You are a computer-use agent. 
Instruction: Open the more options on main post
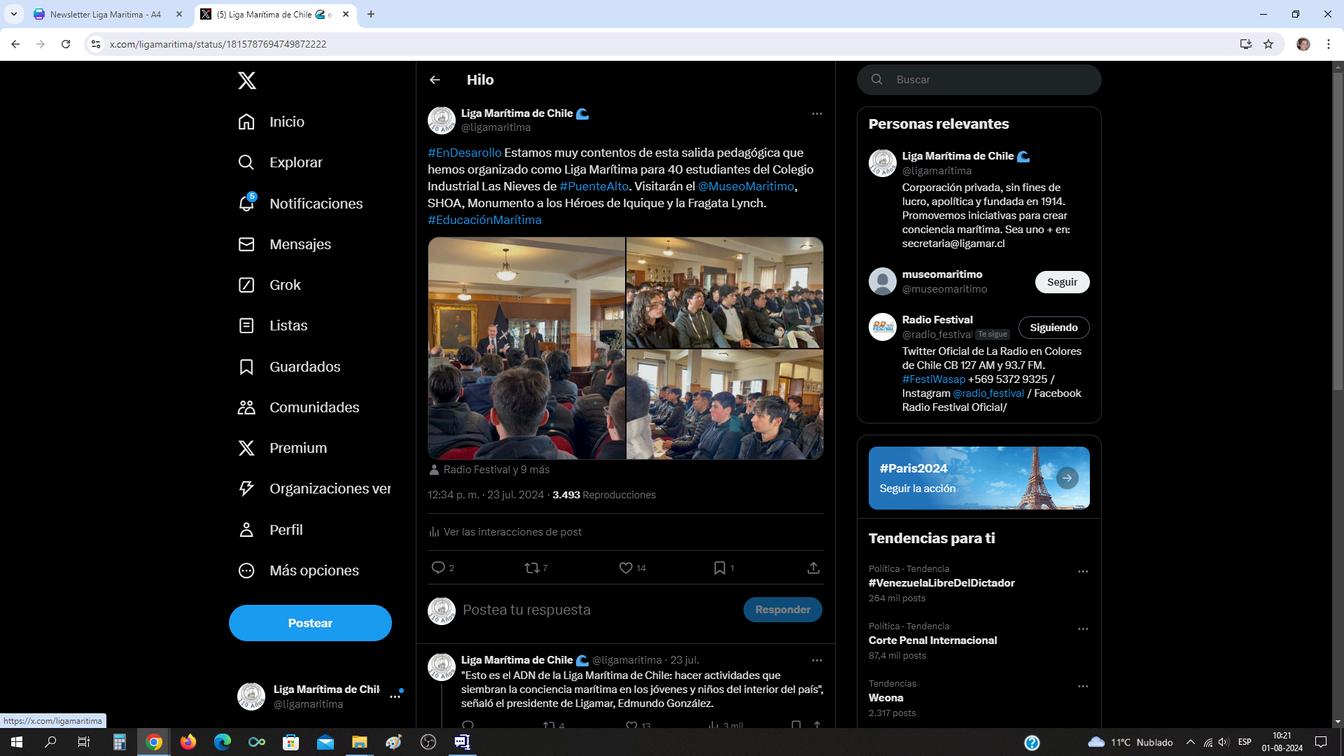tap(817, 114)
